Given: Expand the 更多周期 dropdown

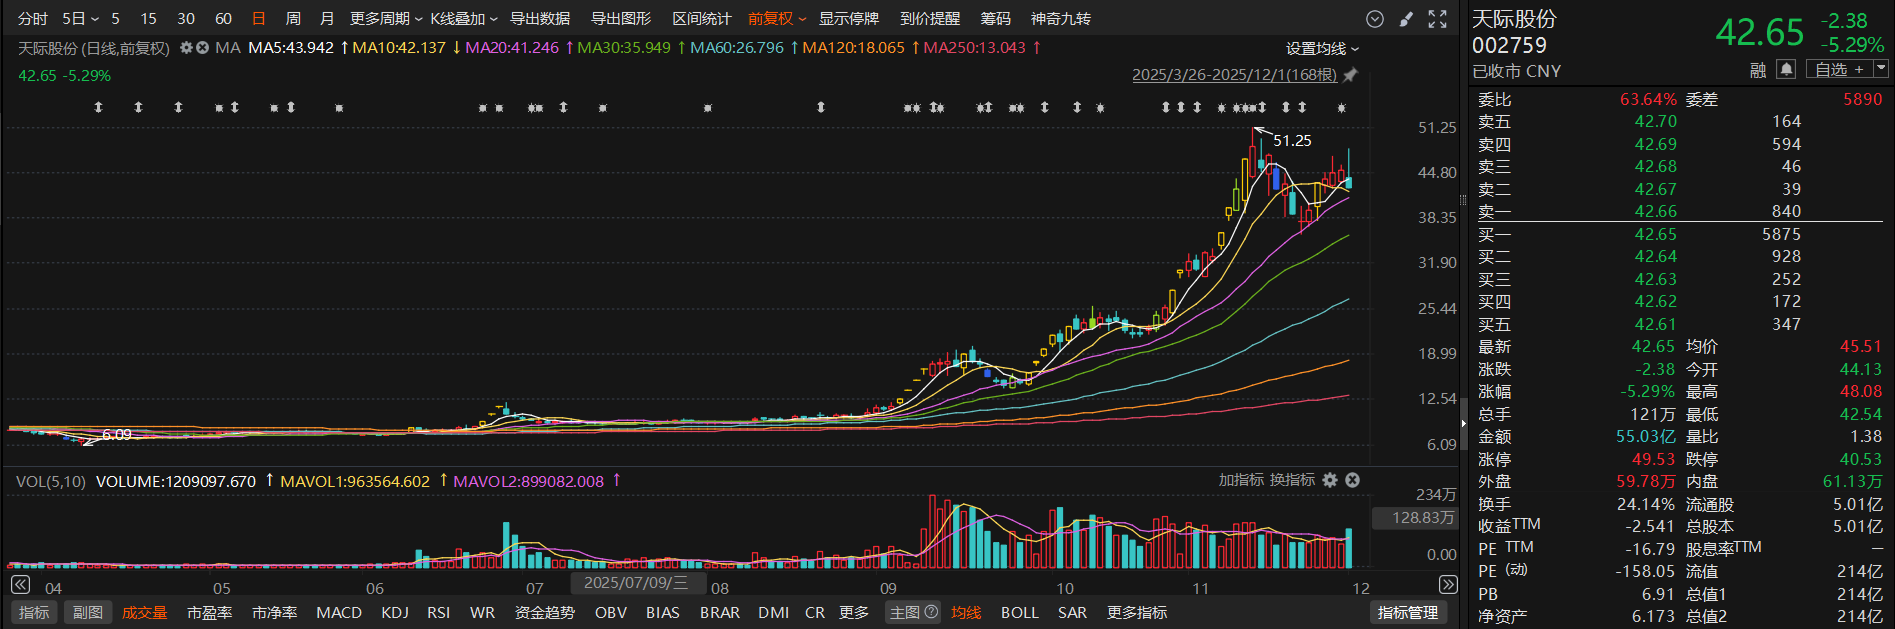Looking at the screenshot, I should click(x=386, y=19).
